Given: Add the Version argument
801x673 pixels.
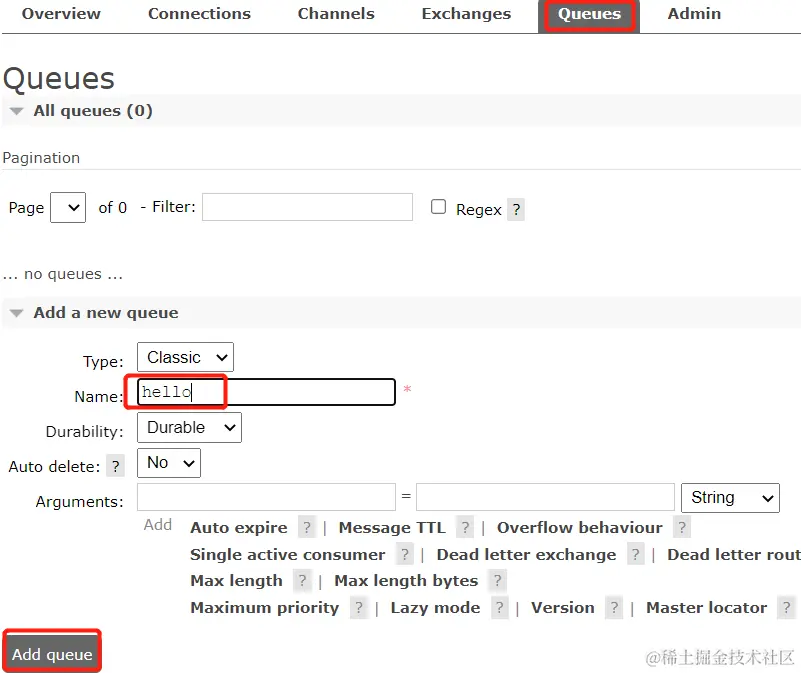Looking at the screenshot, I should coord(563,608).
